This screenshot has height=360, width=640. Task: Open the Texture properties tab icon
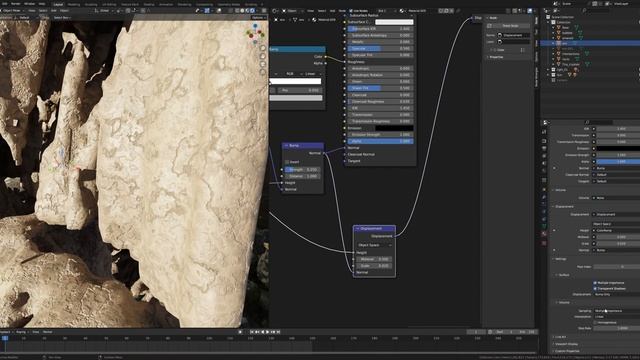(544, 243)
